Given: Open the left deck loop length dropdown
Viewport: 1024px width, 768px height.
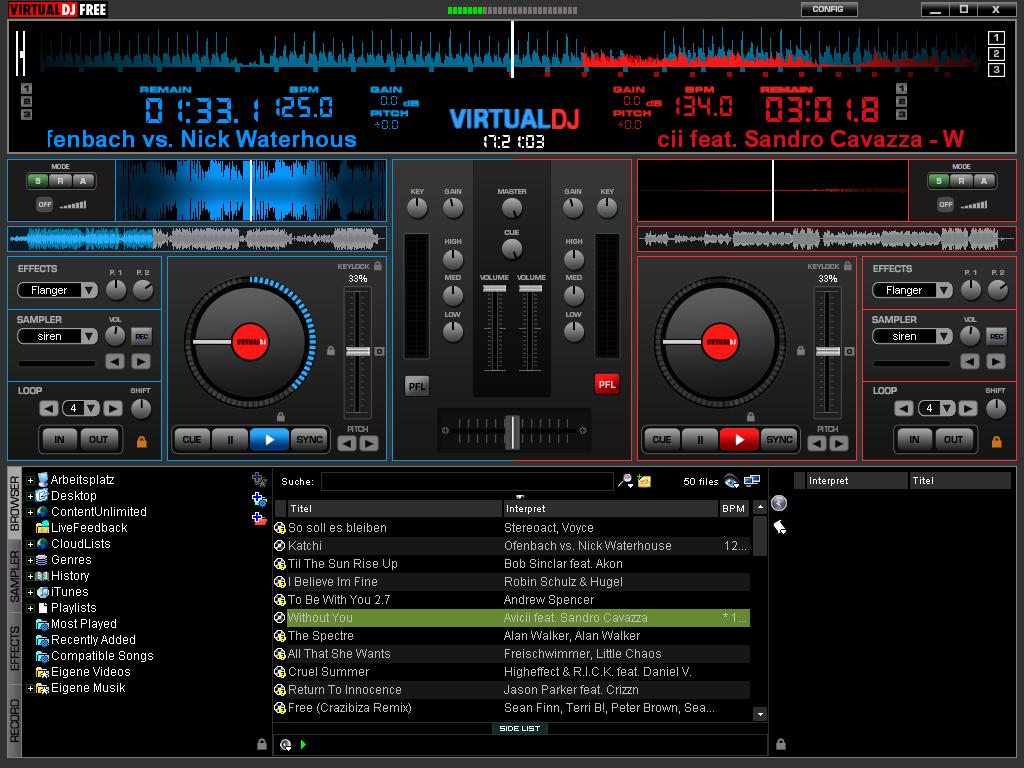Looking at the screenshot, I should point(91,409).
